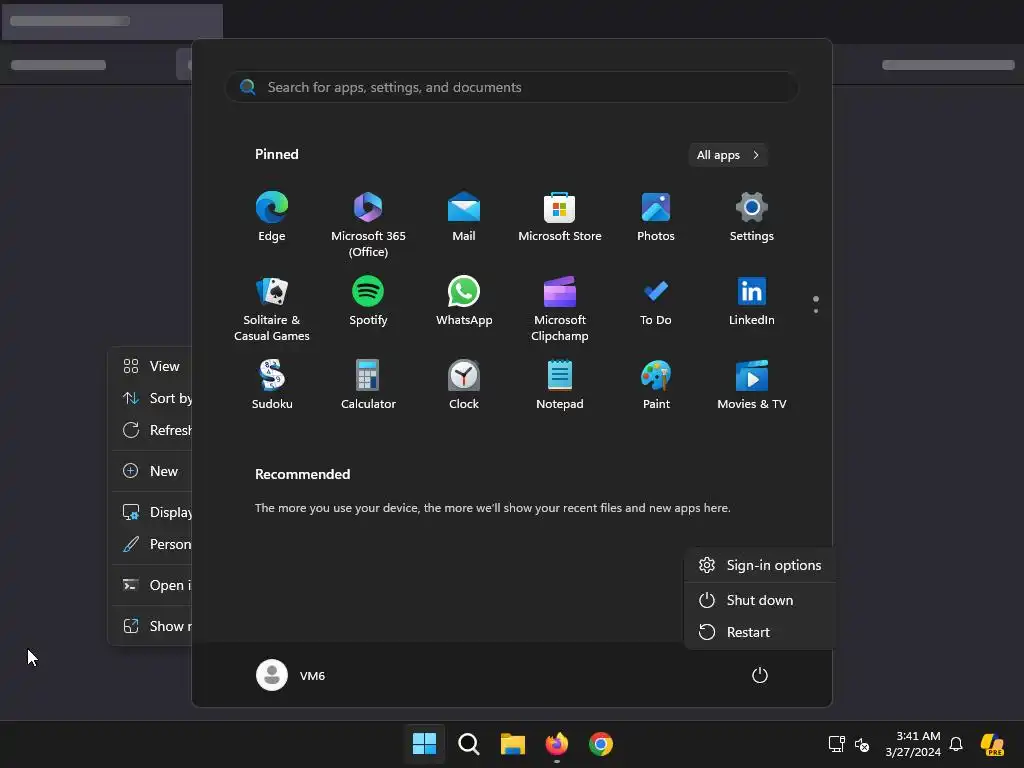Click the PRE badge icon in tray
This screenshot has height=768, width=1024.
pyautogui.click(x=992, y=744)
